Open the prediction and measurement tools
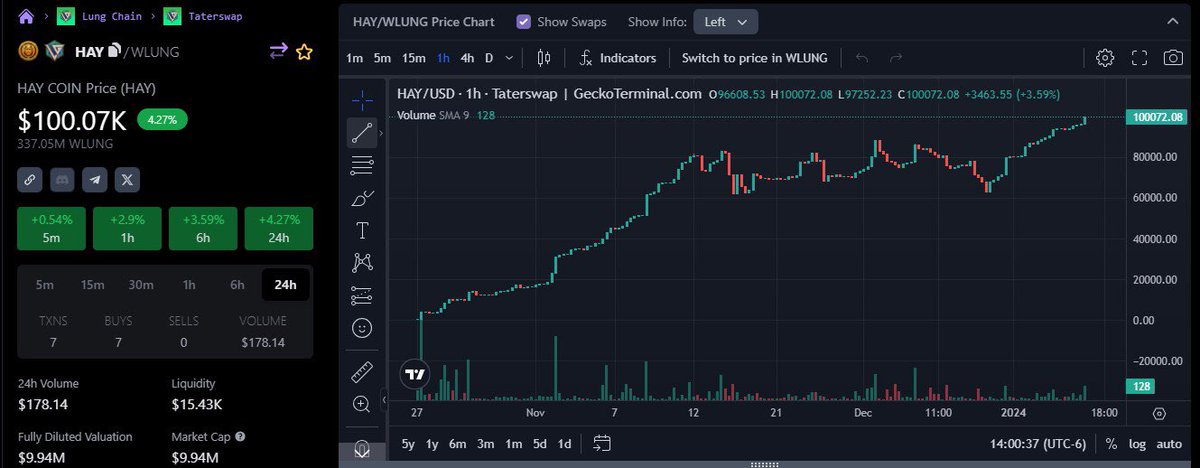The image size is (1200, 468). tap(362, 296)
